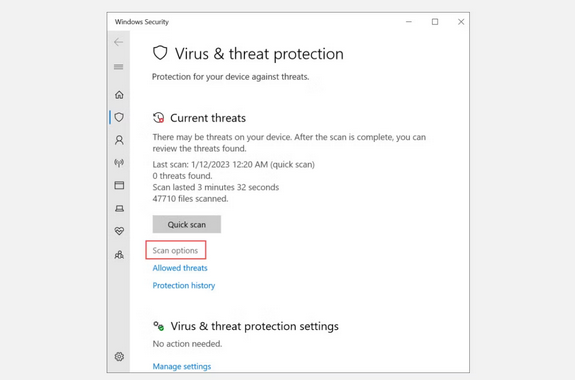Maximize the Windows Security window
Viewport: 575px width, 380px height.
(x=435, y=22)
